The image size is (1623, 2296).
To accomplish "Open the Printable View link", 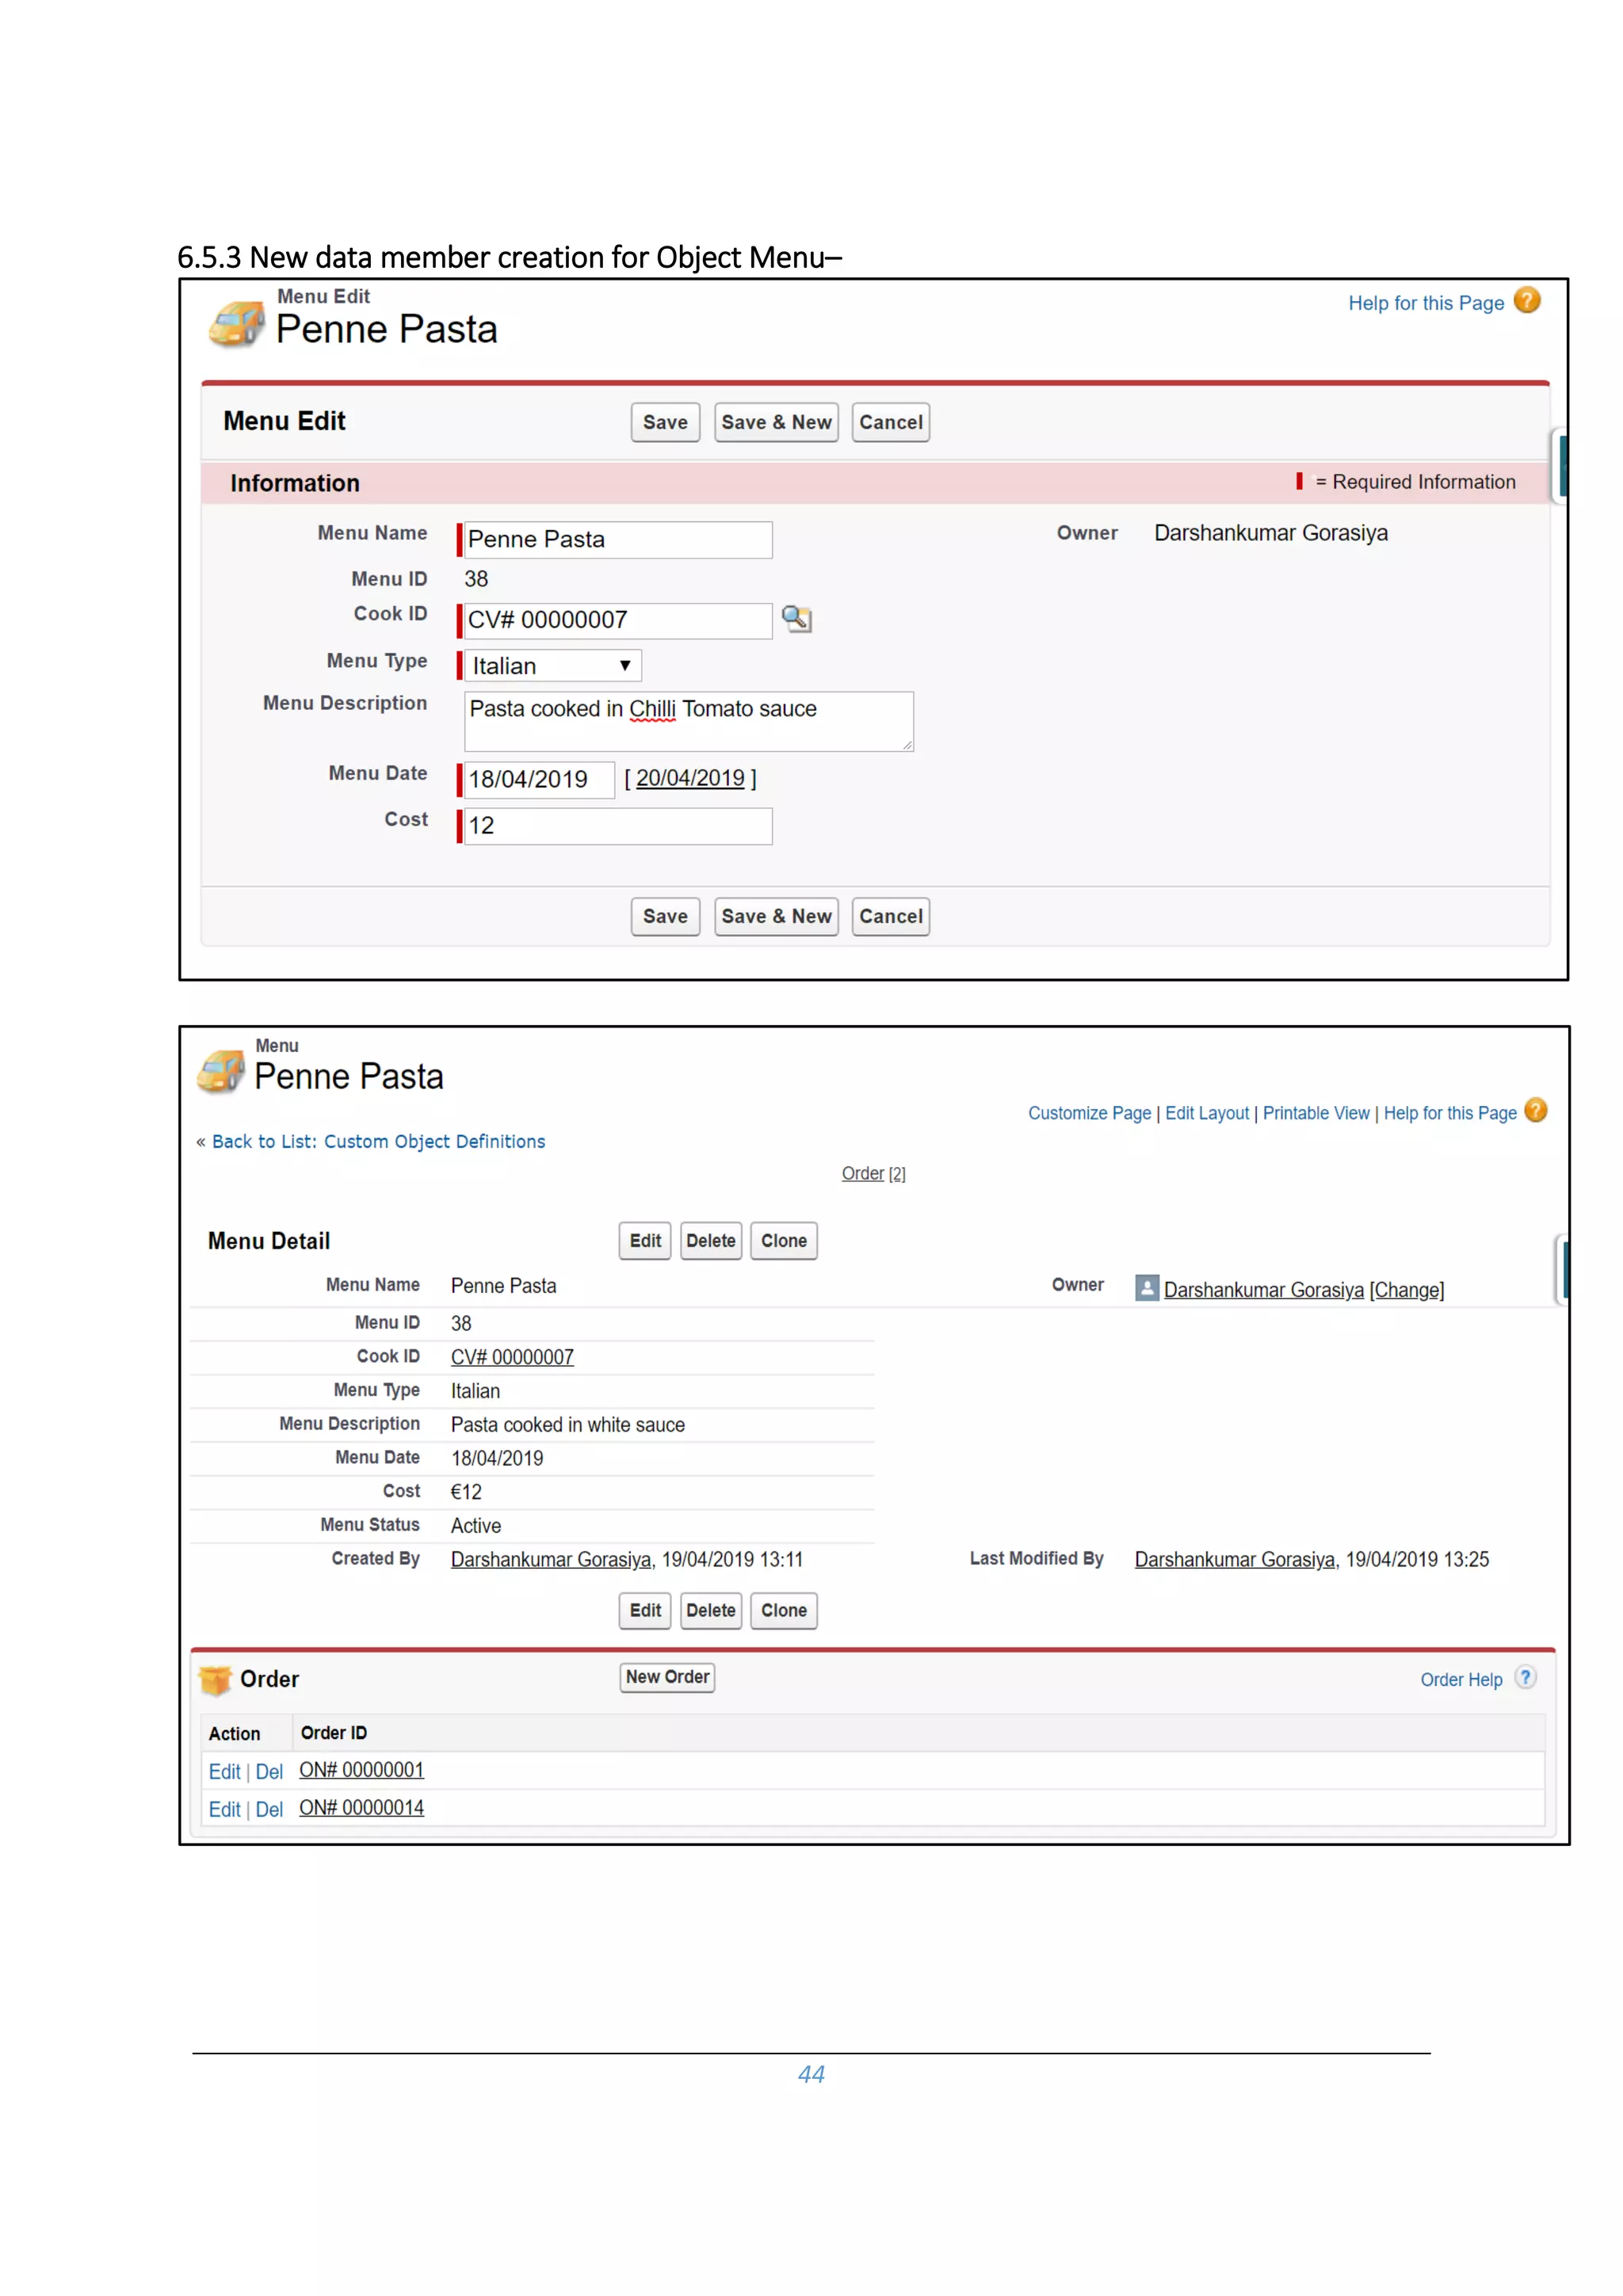I will [1316, 1113].
